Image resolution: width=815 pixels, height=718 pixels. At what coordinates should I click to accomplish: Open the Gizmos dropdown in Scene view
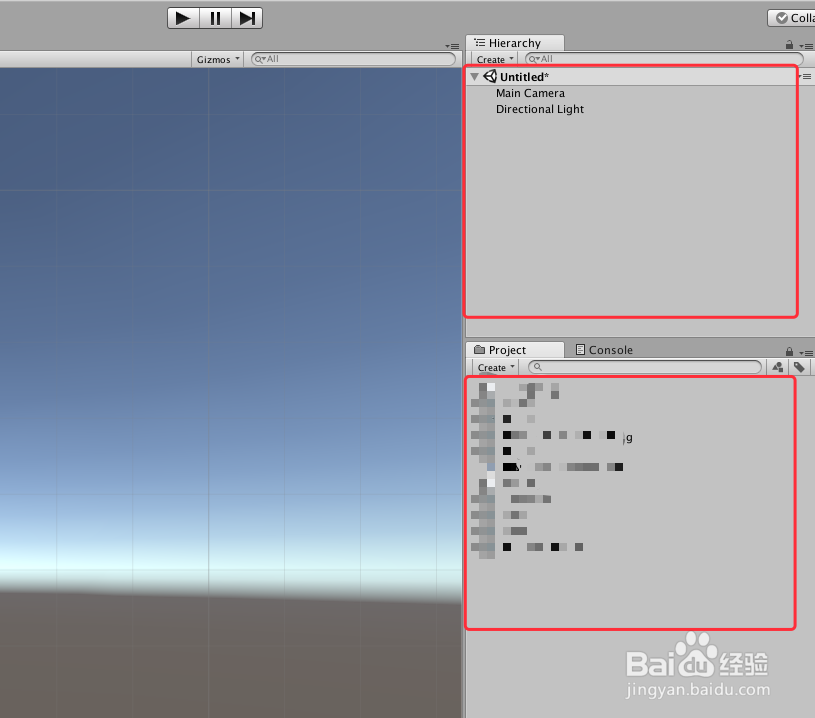coord(218,59)
